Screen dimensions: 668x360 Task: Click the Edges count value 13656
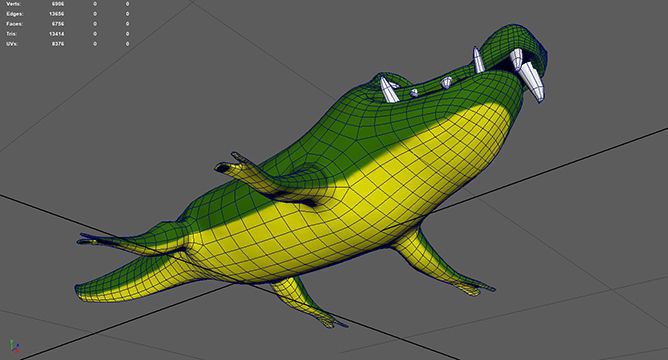pyautogui.click(x=57, y=14)
